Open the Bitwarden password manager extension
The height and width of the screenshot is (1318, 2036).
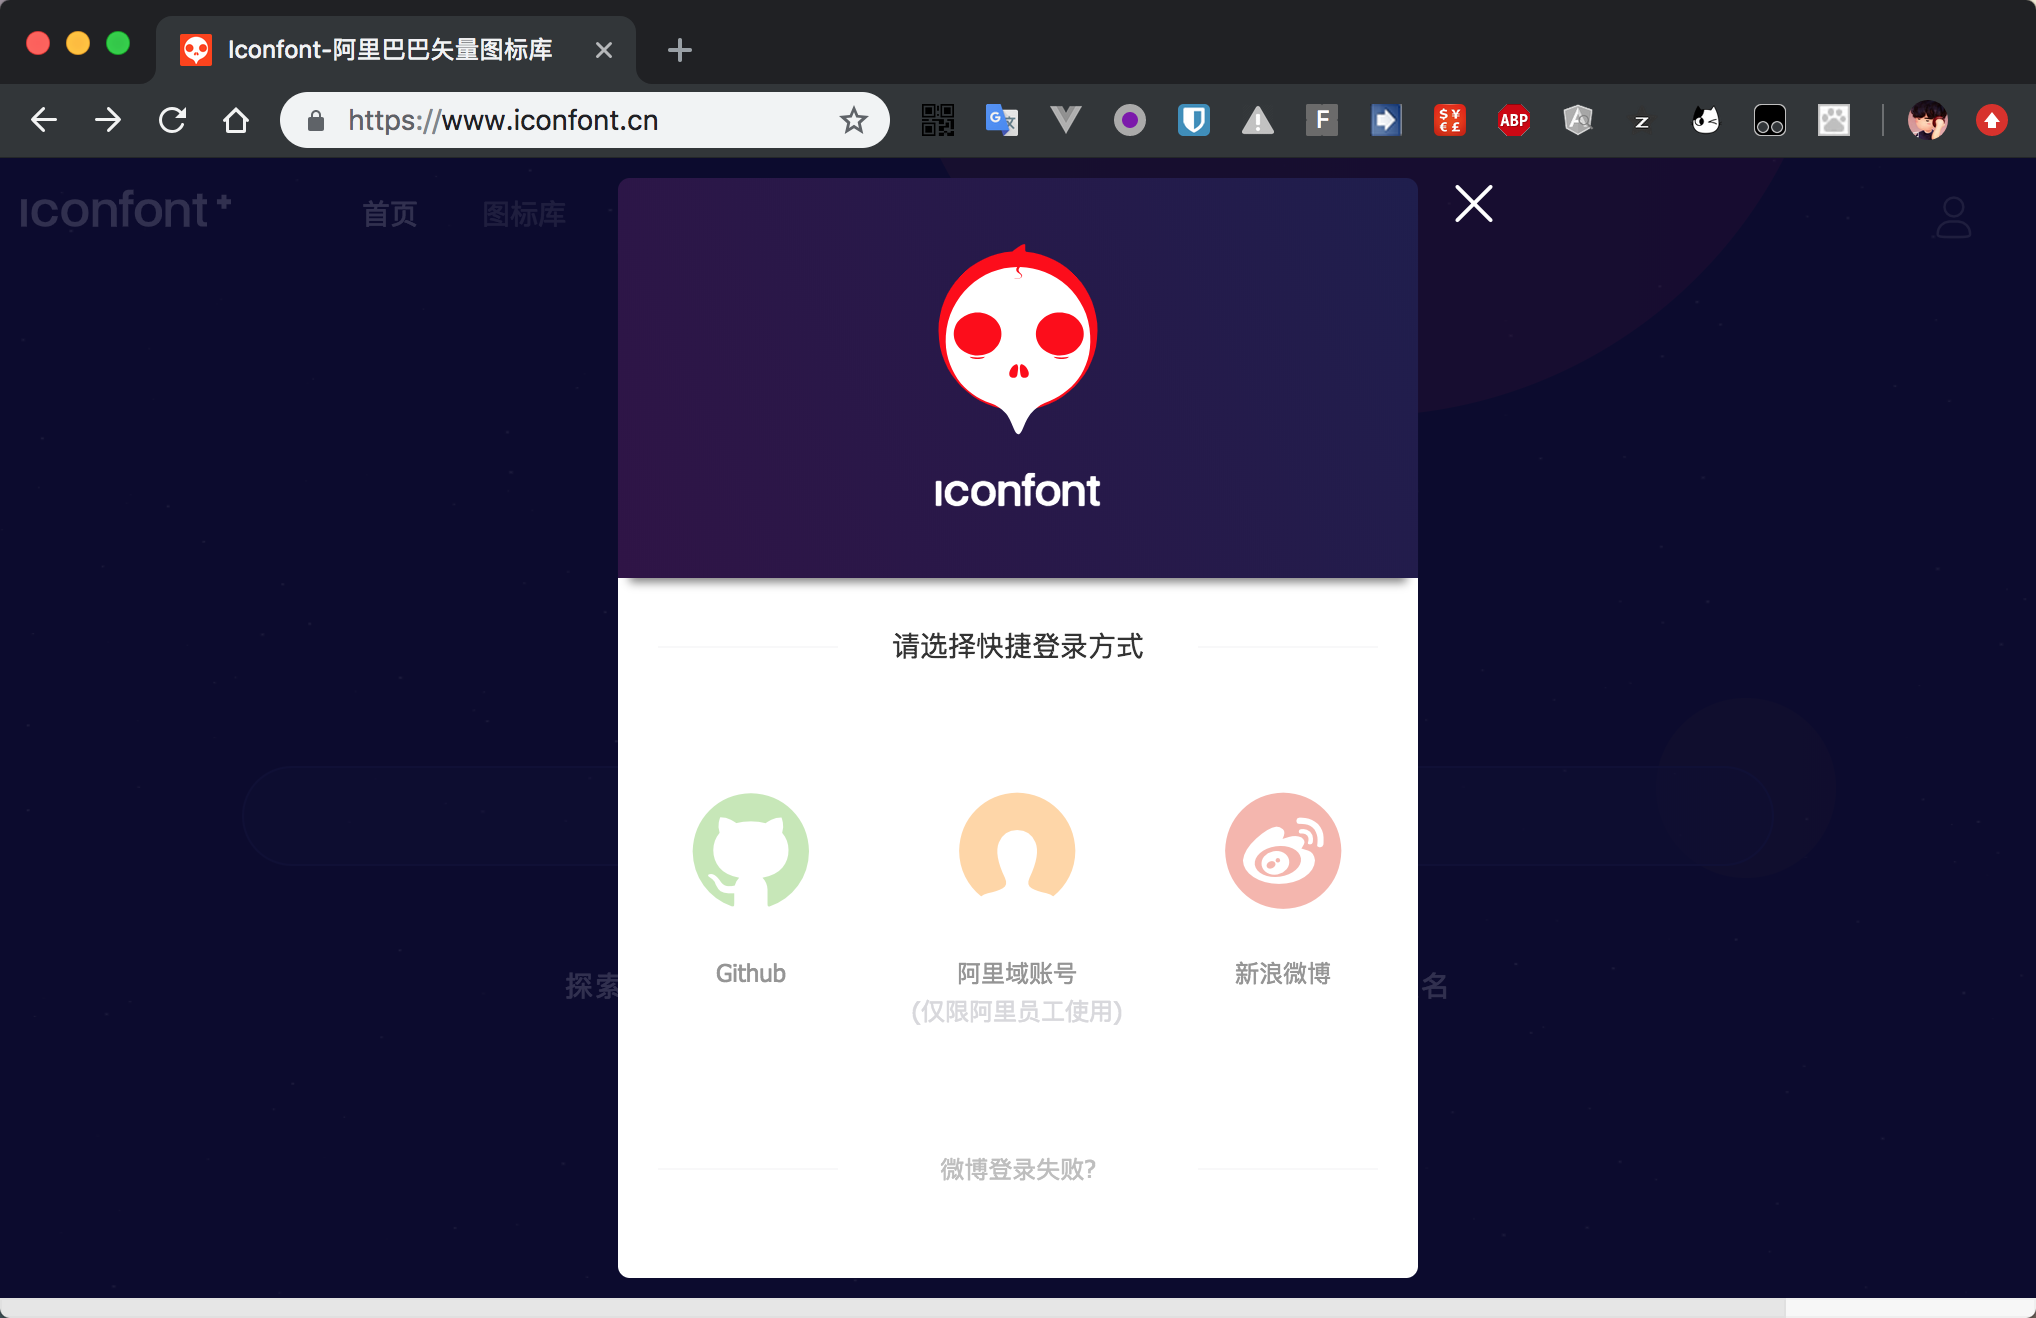pyautogui.click(x=1193, y=120)
